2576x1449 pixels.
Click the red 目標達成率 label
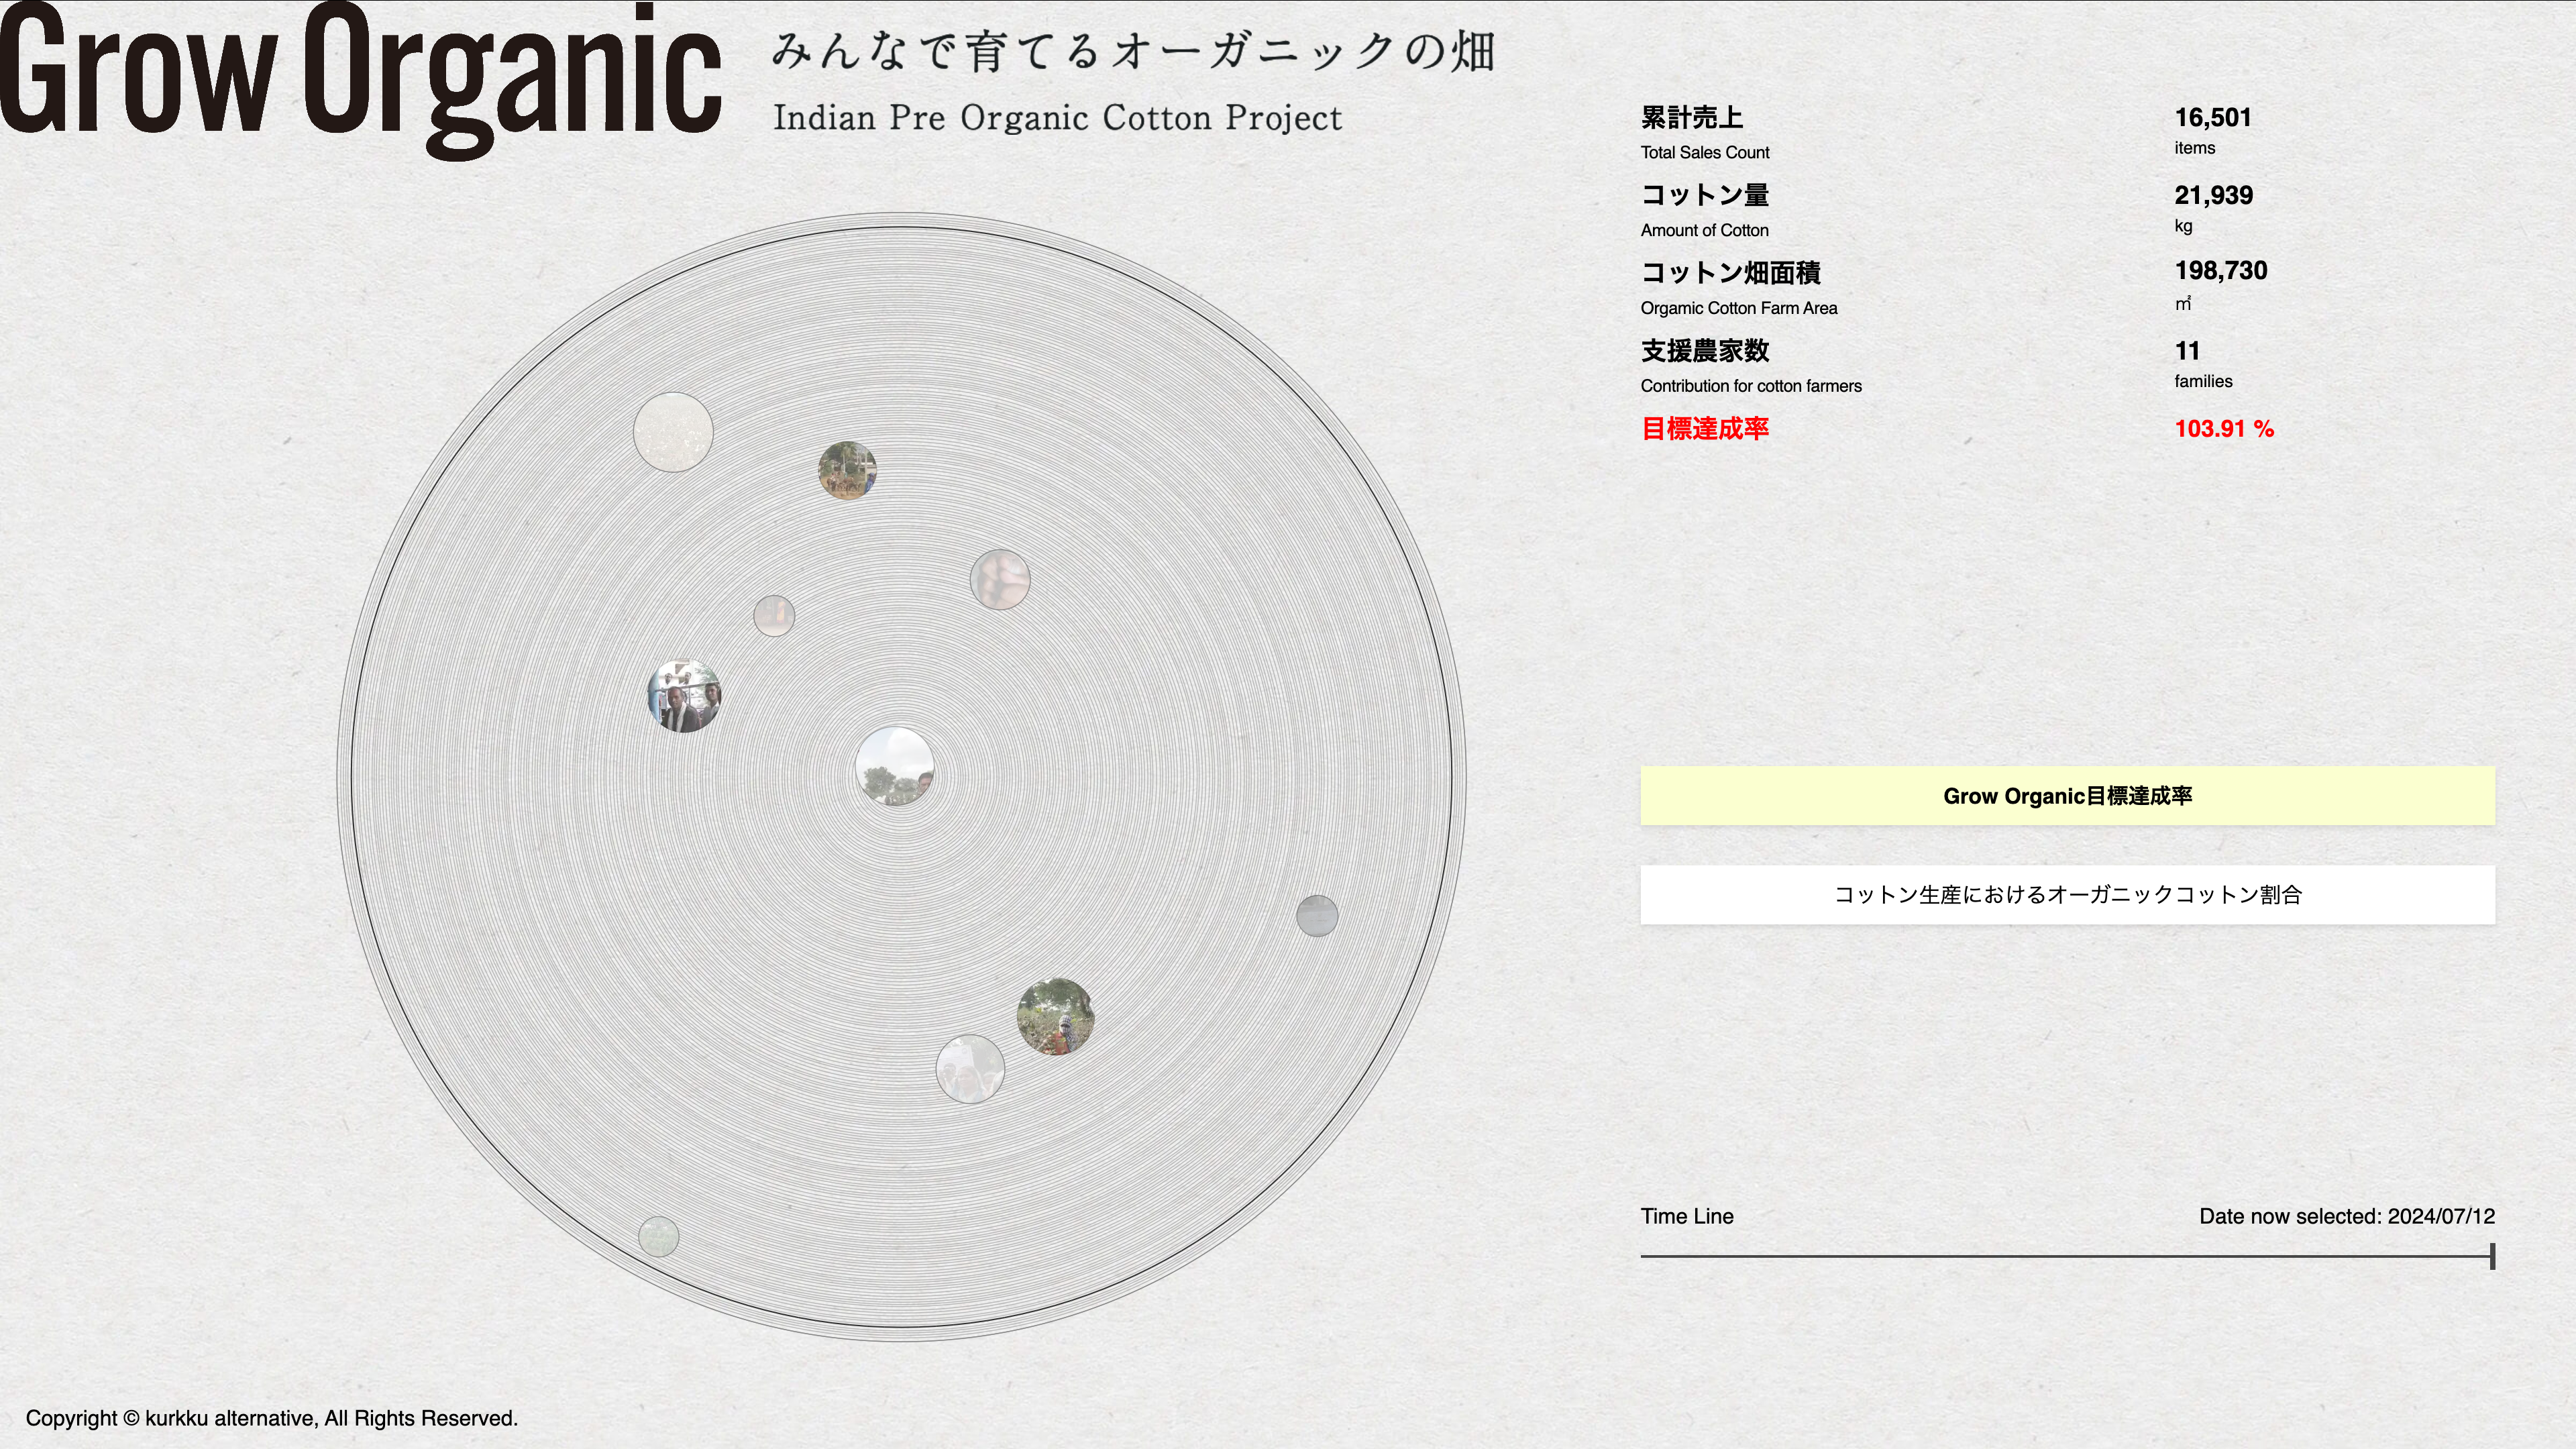[1705, 429]
